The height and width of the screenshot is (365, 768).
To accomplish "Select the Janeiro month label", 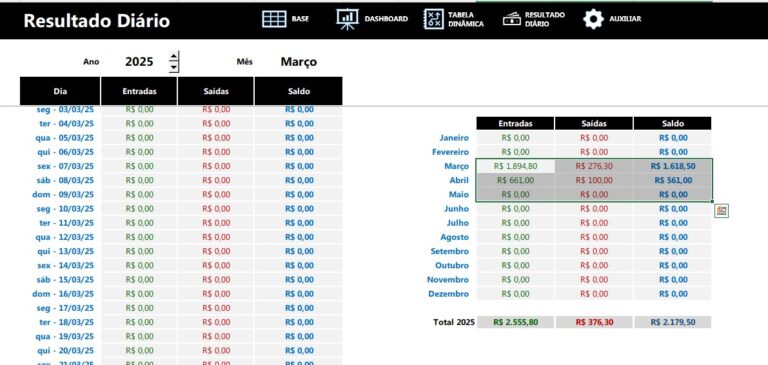I will 454,138.
